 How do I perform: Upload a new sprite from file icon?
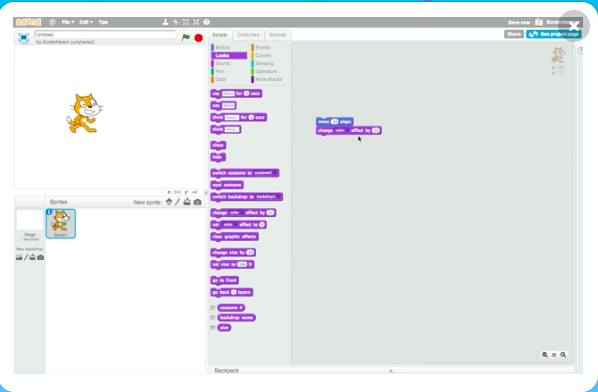coord(187,202)
